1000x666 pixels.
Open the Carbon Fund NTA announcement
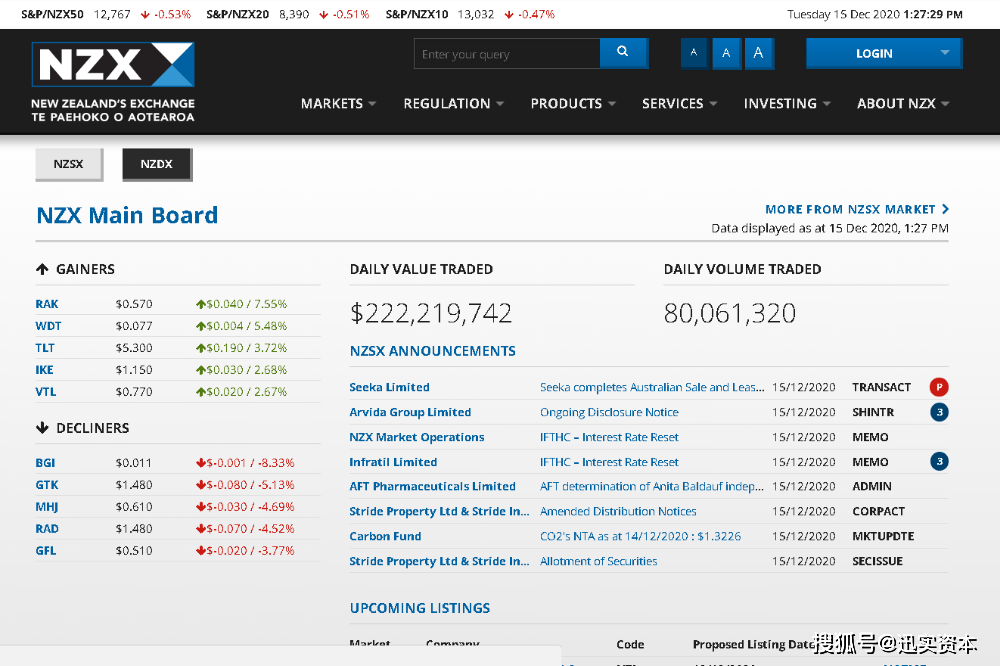(640, 536)
